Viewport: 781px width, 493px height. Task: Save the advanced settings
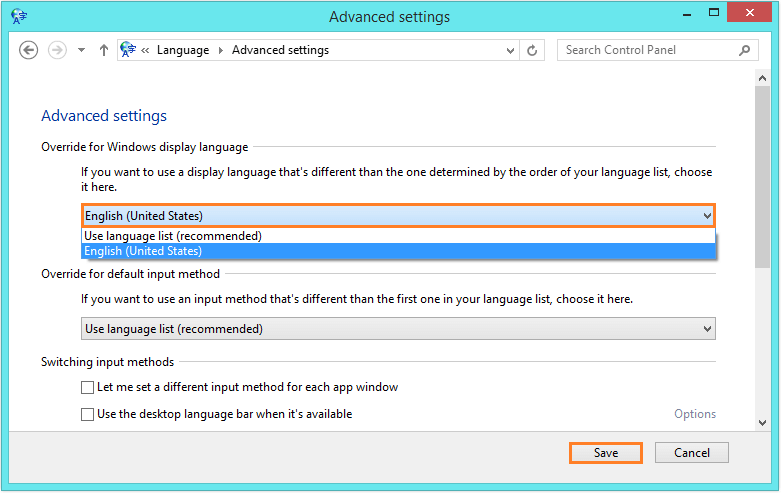(x=606, y=453)
